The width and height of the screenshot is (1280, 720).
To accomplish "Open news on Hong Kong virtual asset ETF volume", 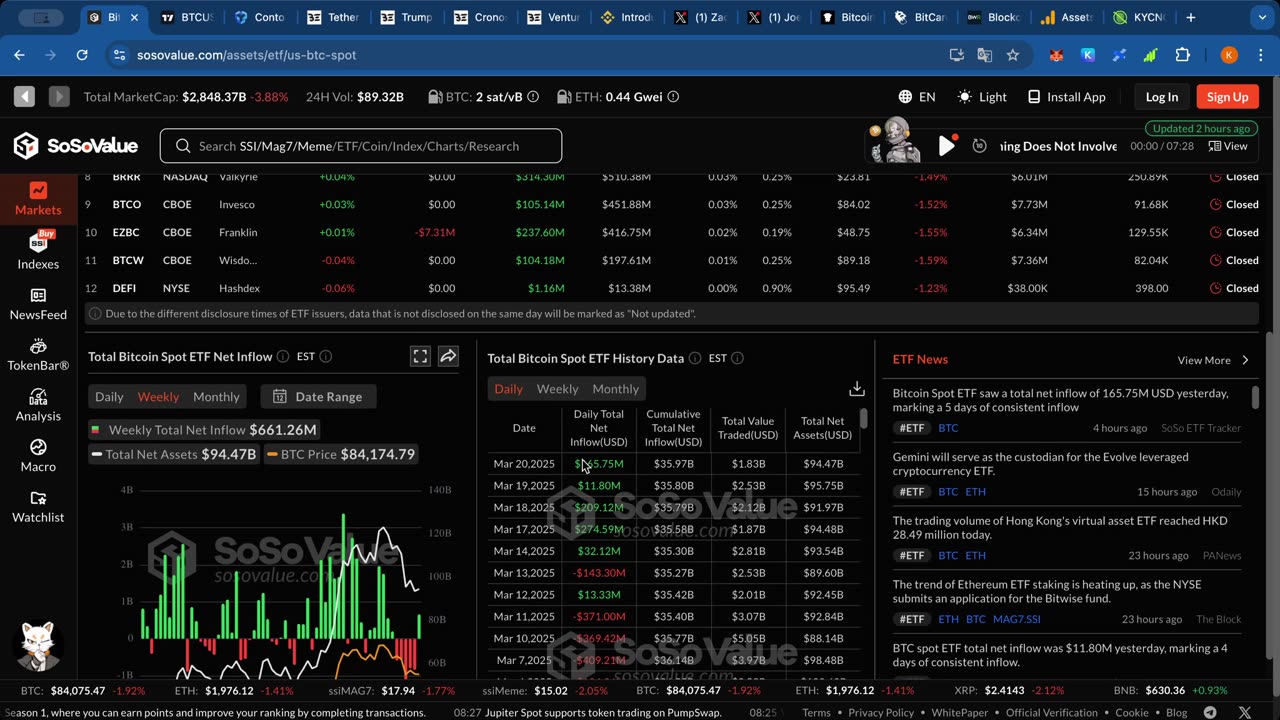I will click(x=1059, y=527).
